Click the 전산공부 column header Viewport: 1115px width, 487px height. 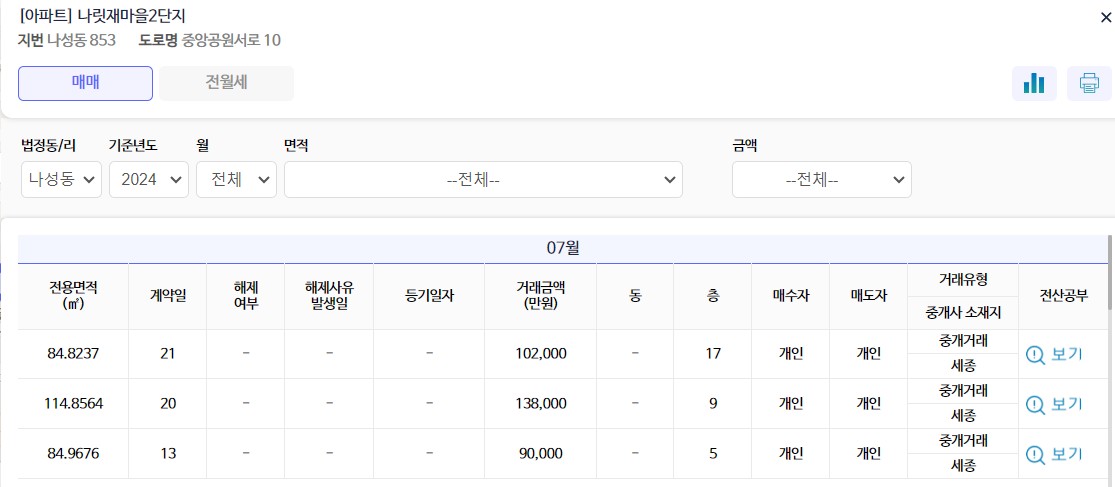[1063, 296]
